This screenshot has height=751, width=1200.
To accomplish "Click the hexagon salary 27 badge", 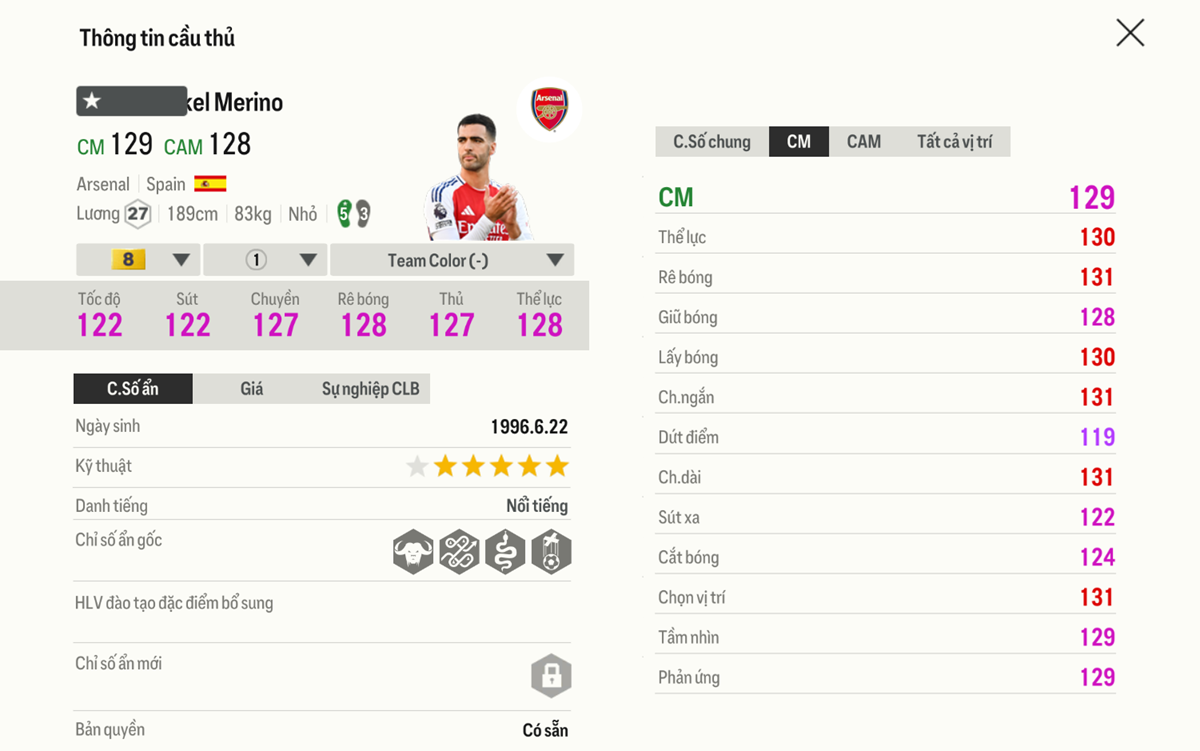I will pyautogui.click(x=137, y=214).
